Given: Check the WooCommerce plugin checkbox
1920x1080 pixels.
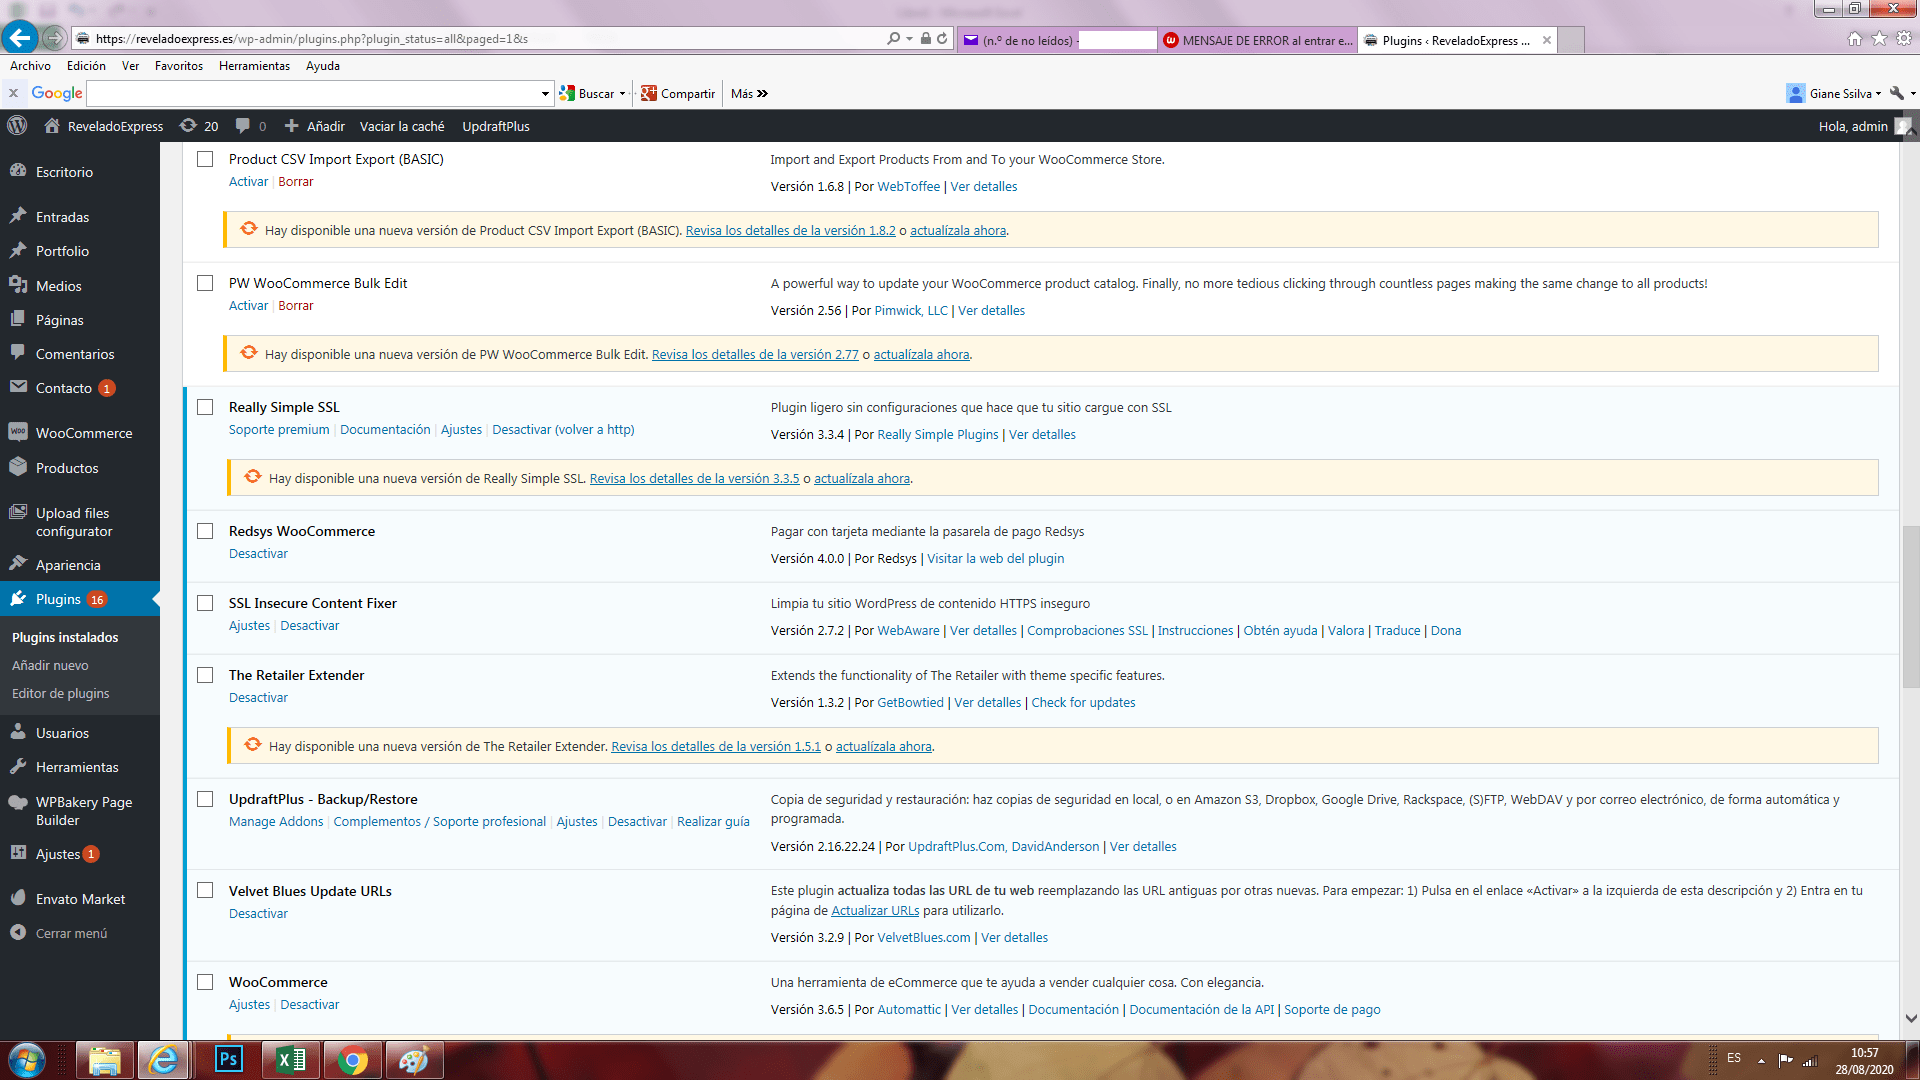Looking at the screenshot, I should (x=205, y=982).
